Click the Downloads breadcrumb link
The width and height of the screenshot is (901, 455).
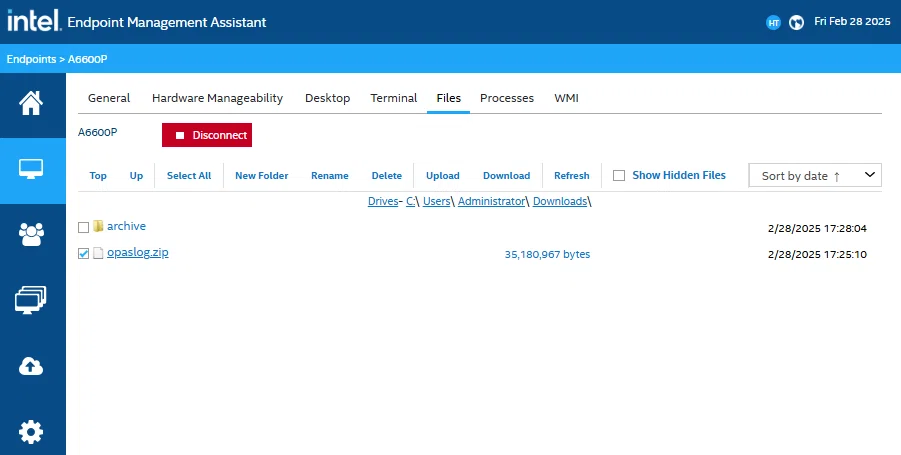coord(560,202)
